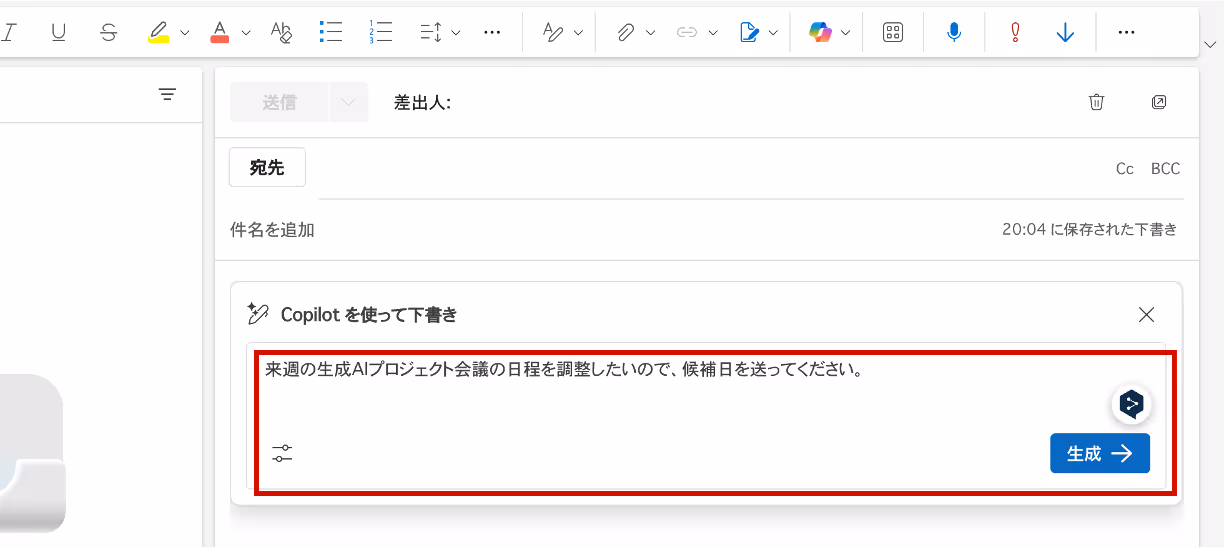Insert a bulleted list

[331, 32]
